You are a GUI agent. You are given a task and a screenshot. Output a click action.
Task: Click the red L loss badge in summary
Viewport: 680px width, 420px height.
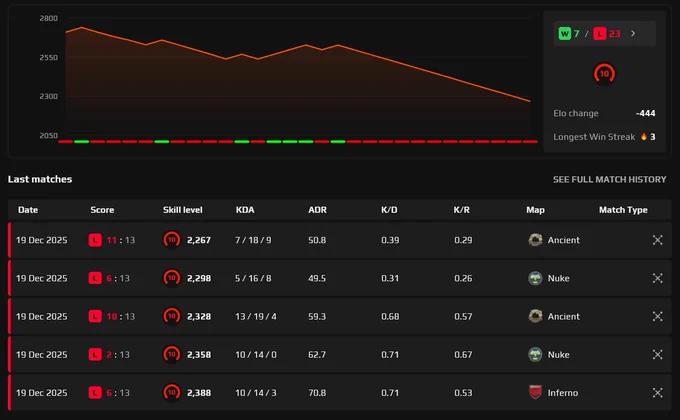pyautogui.click(x=600, y=33)
